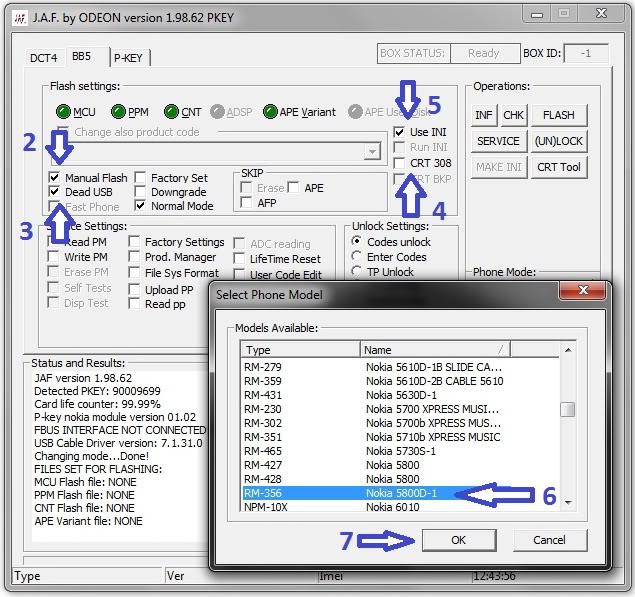This screenshot has height=597, width=635.
Task: Select RM-431 Nokia 5630D-1 row
Action: (400, 395)
